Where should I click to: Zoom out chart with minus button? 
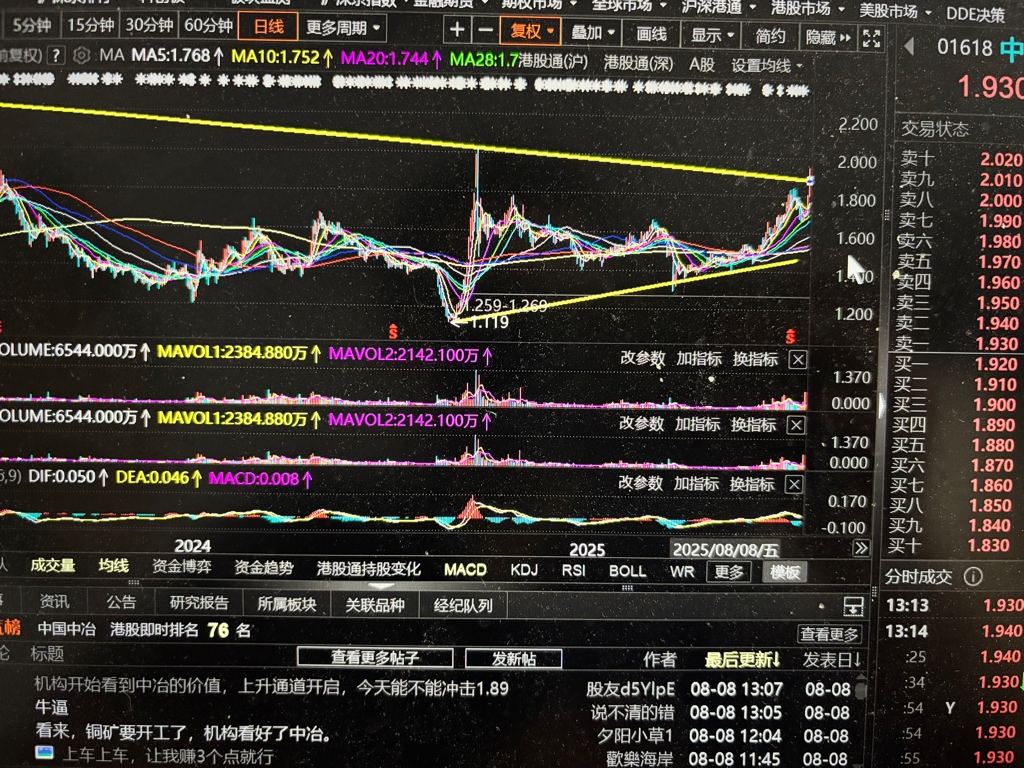click(x=485, y=29)
